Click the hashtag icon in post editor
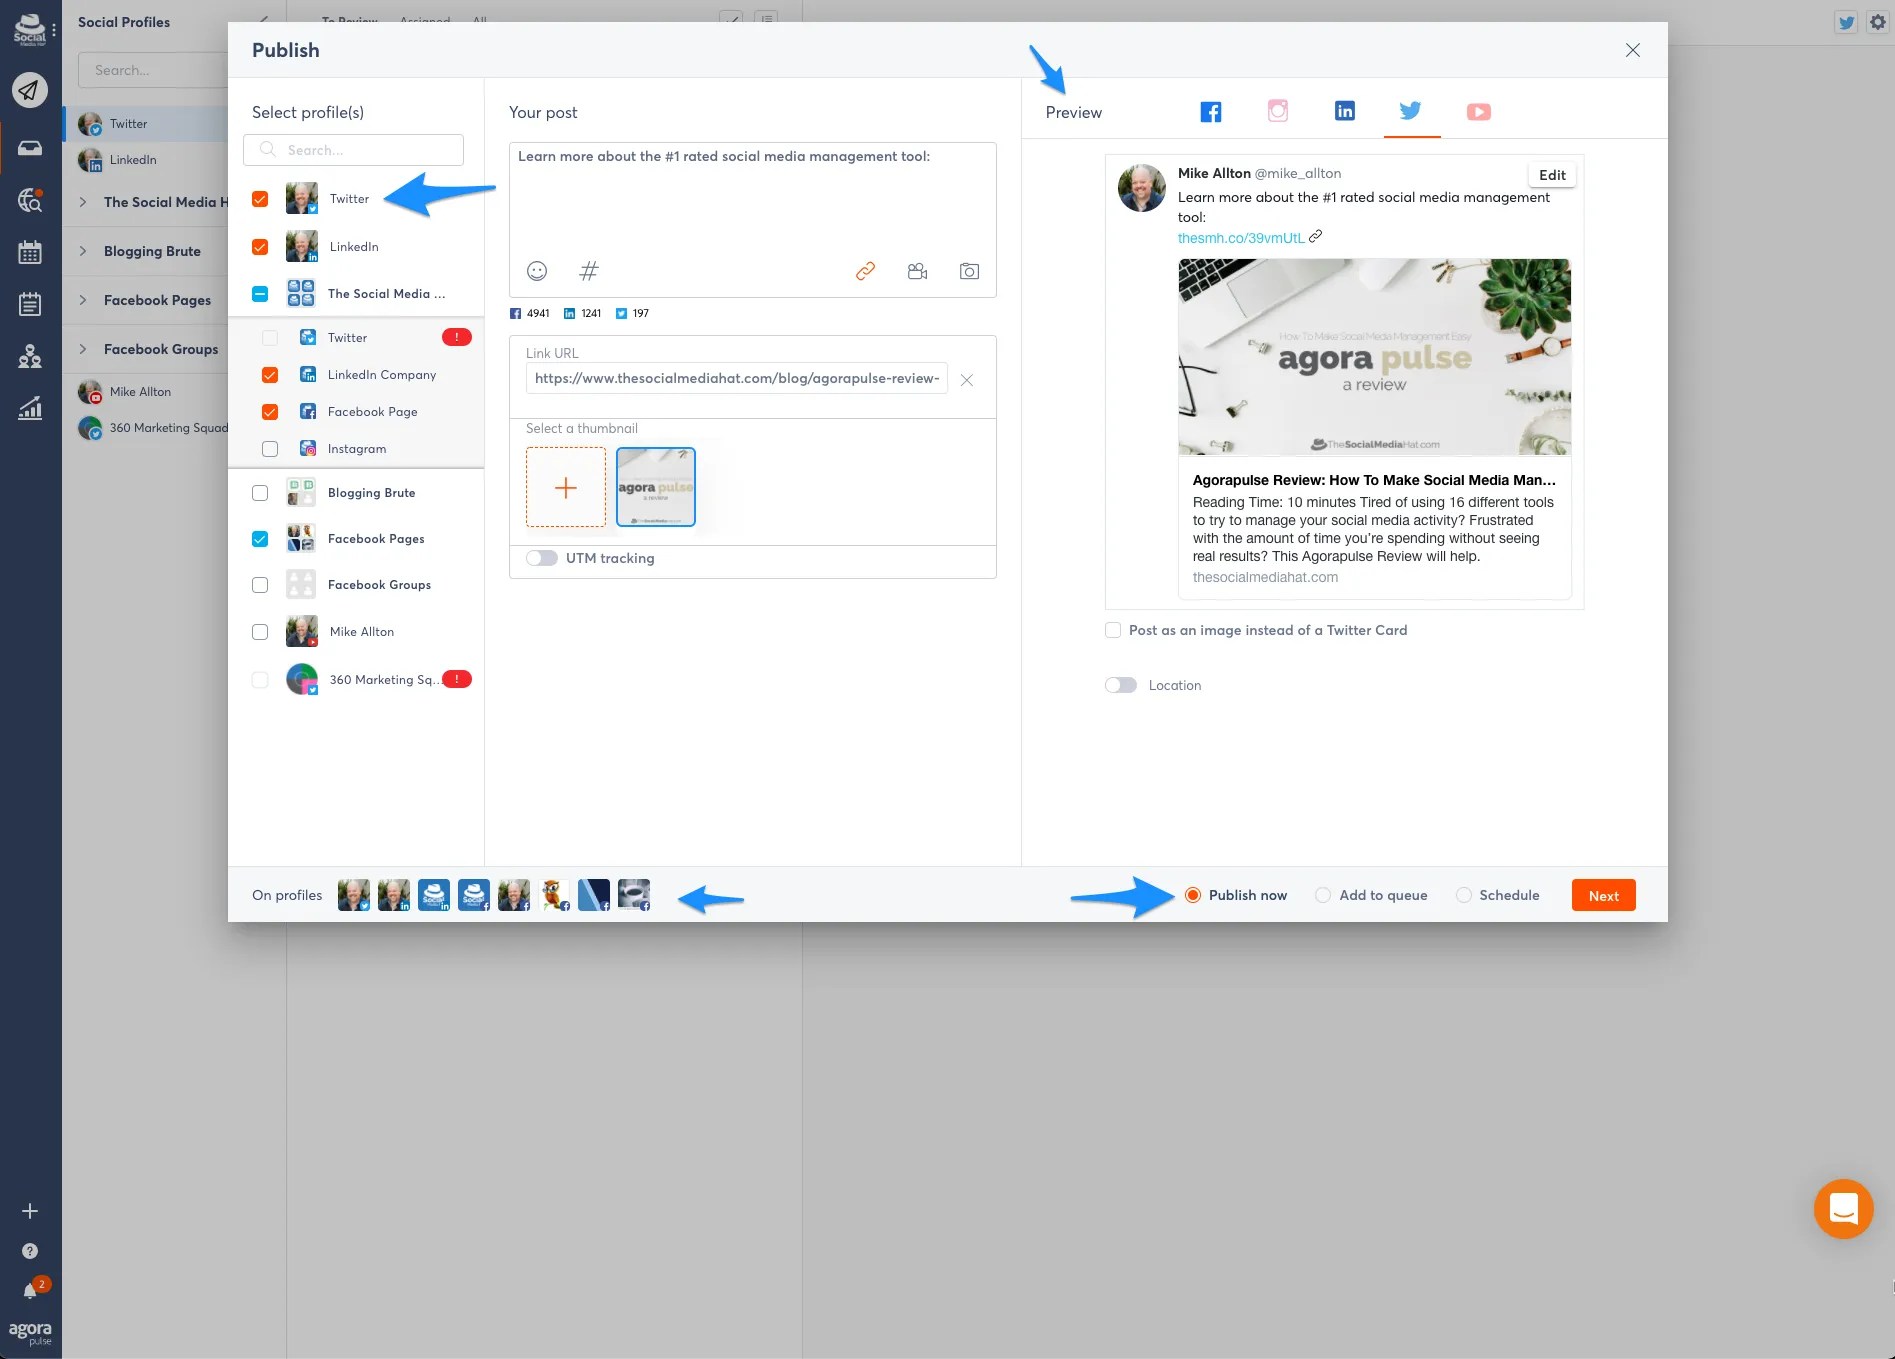 coord(589,271)
